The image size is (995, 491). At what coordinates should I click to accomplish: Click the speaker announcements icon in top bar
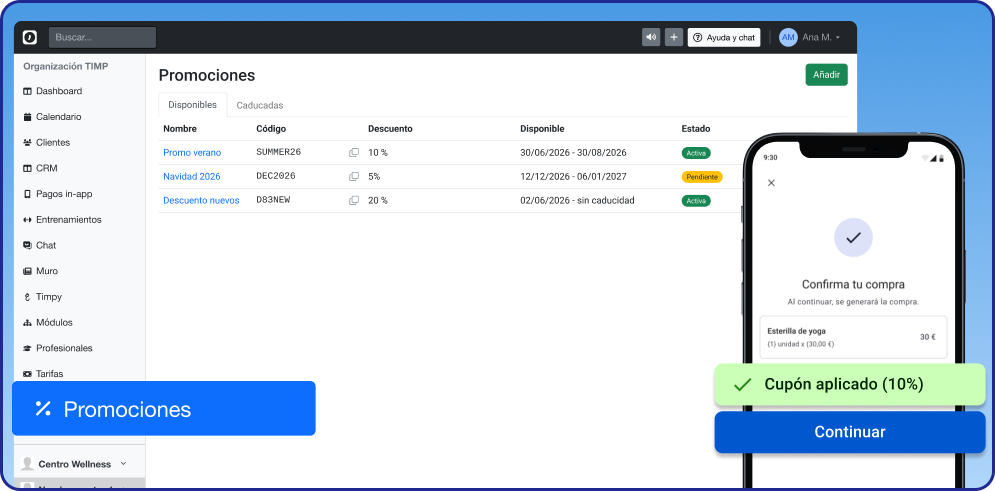click(651, 37)
